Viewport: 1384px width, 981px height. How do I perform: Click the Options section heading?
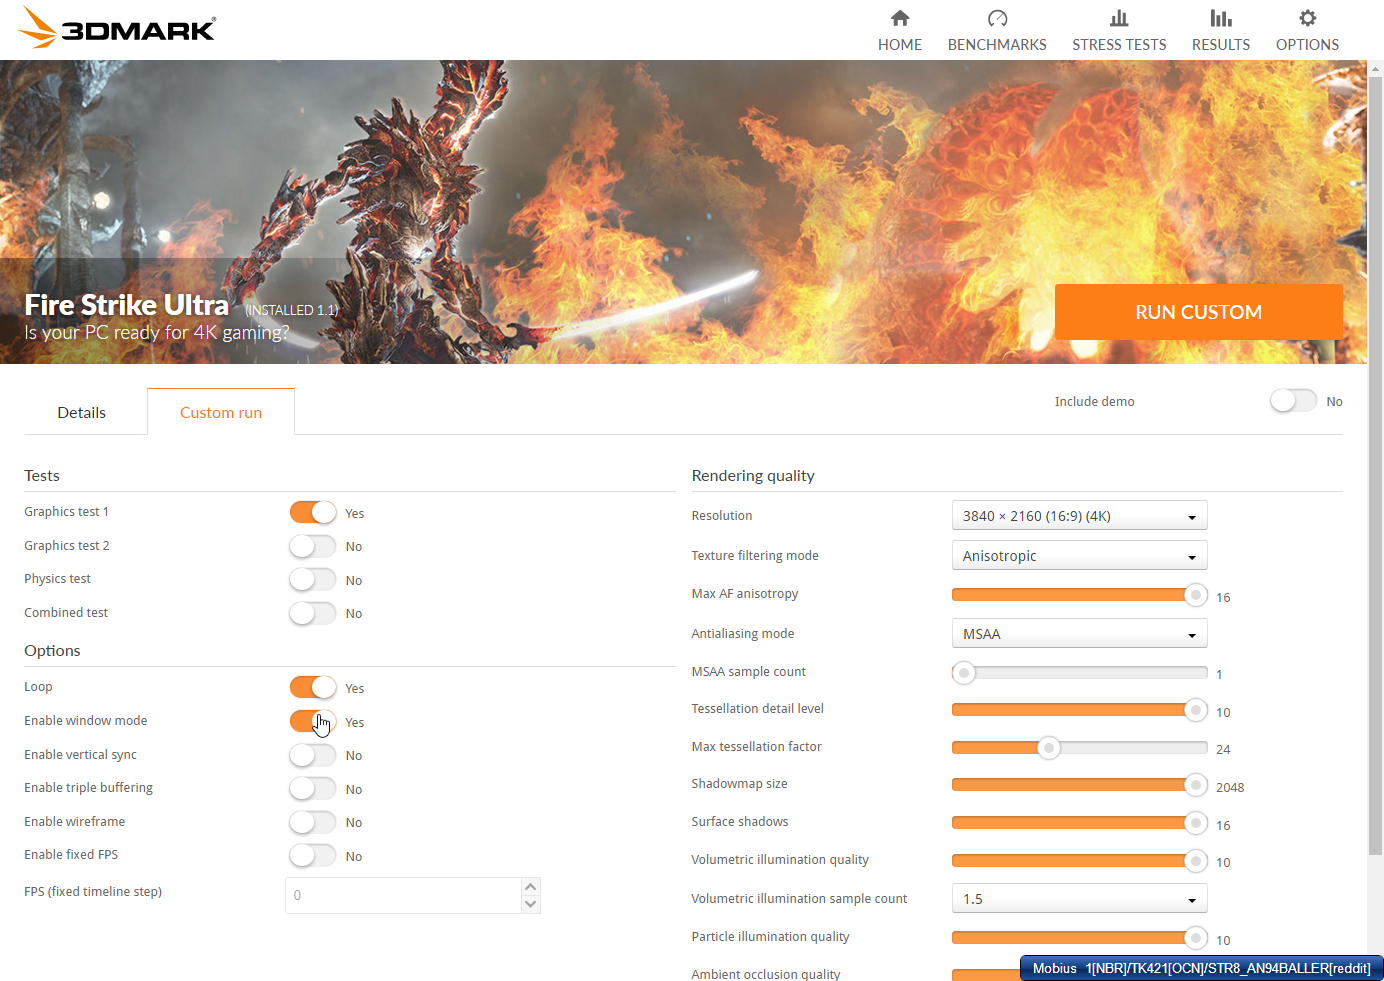pyautogui.click(x=52, y=651)
